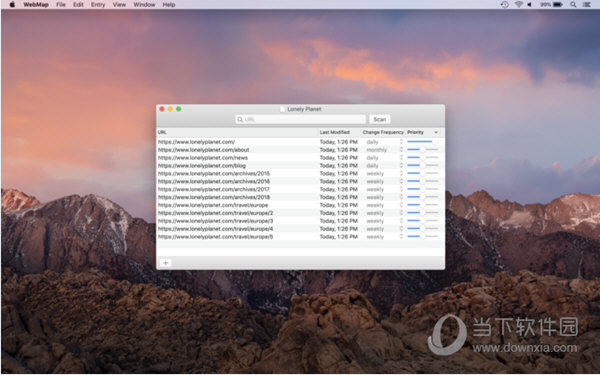The image size is (600, 375).
Task: Click the Scan button
Action: point(380,119)
